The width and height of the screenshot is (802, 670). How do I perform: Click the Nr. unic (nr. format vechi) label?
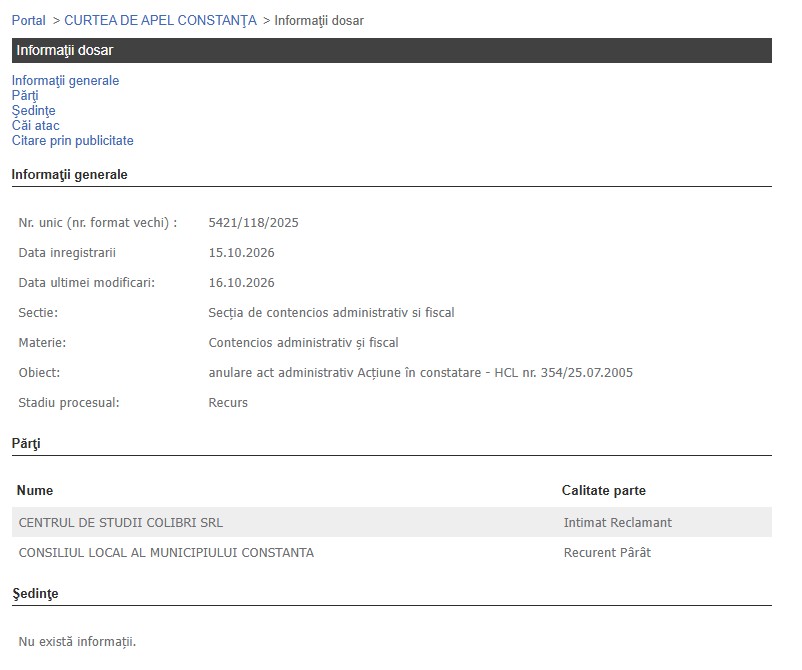[x=98, y=222]
